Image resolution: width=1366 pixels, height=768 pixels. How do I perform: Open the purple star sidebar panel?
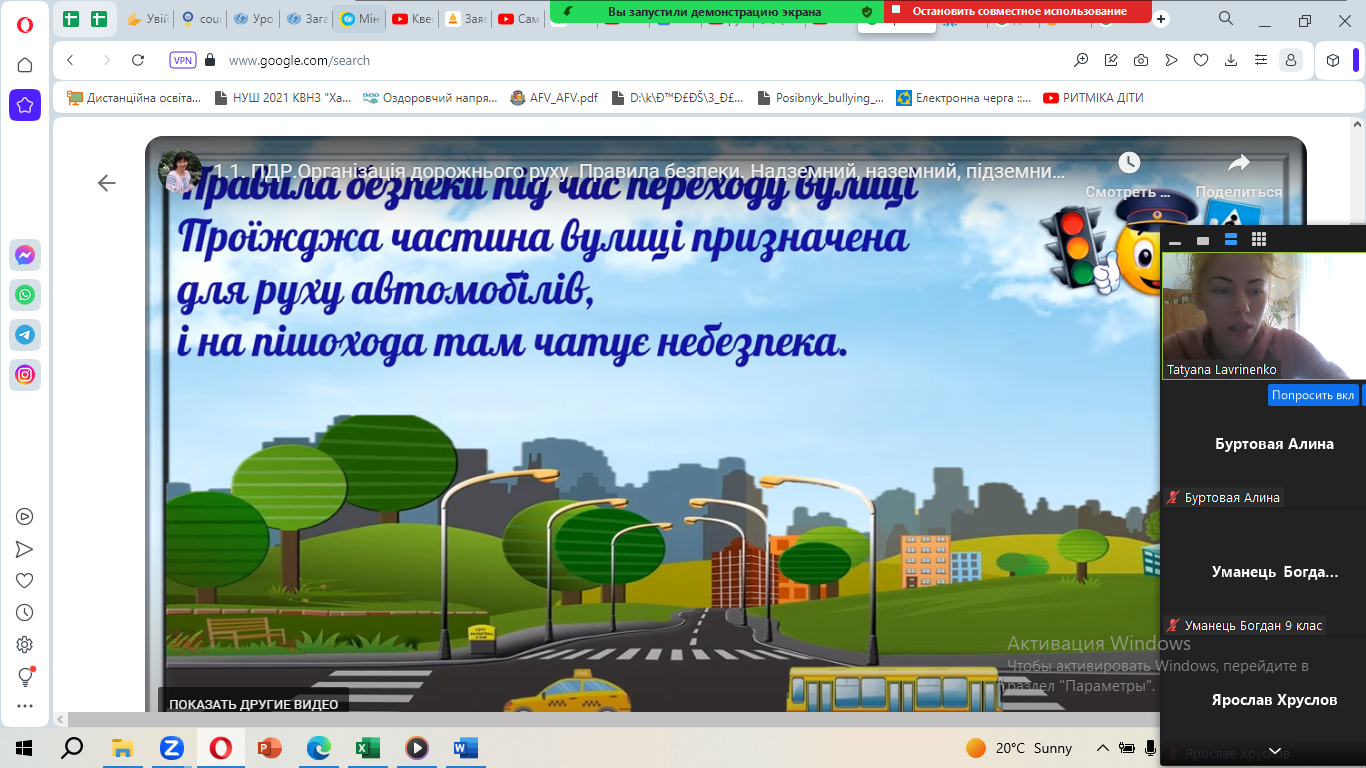tap(25, 104)
